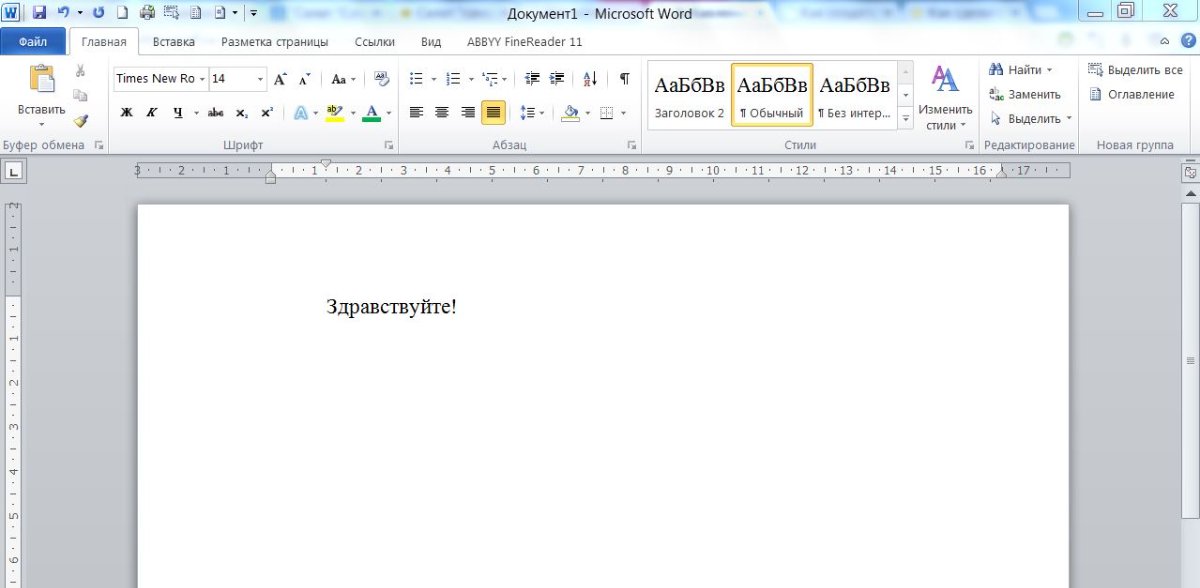The height and width of the screenshot is (588, 1200).
Task: Click the Grow Font icon
Action: [280, 79]
